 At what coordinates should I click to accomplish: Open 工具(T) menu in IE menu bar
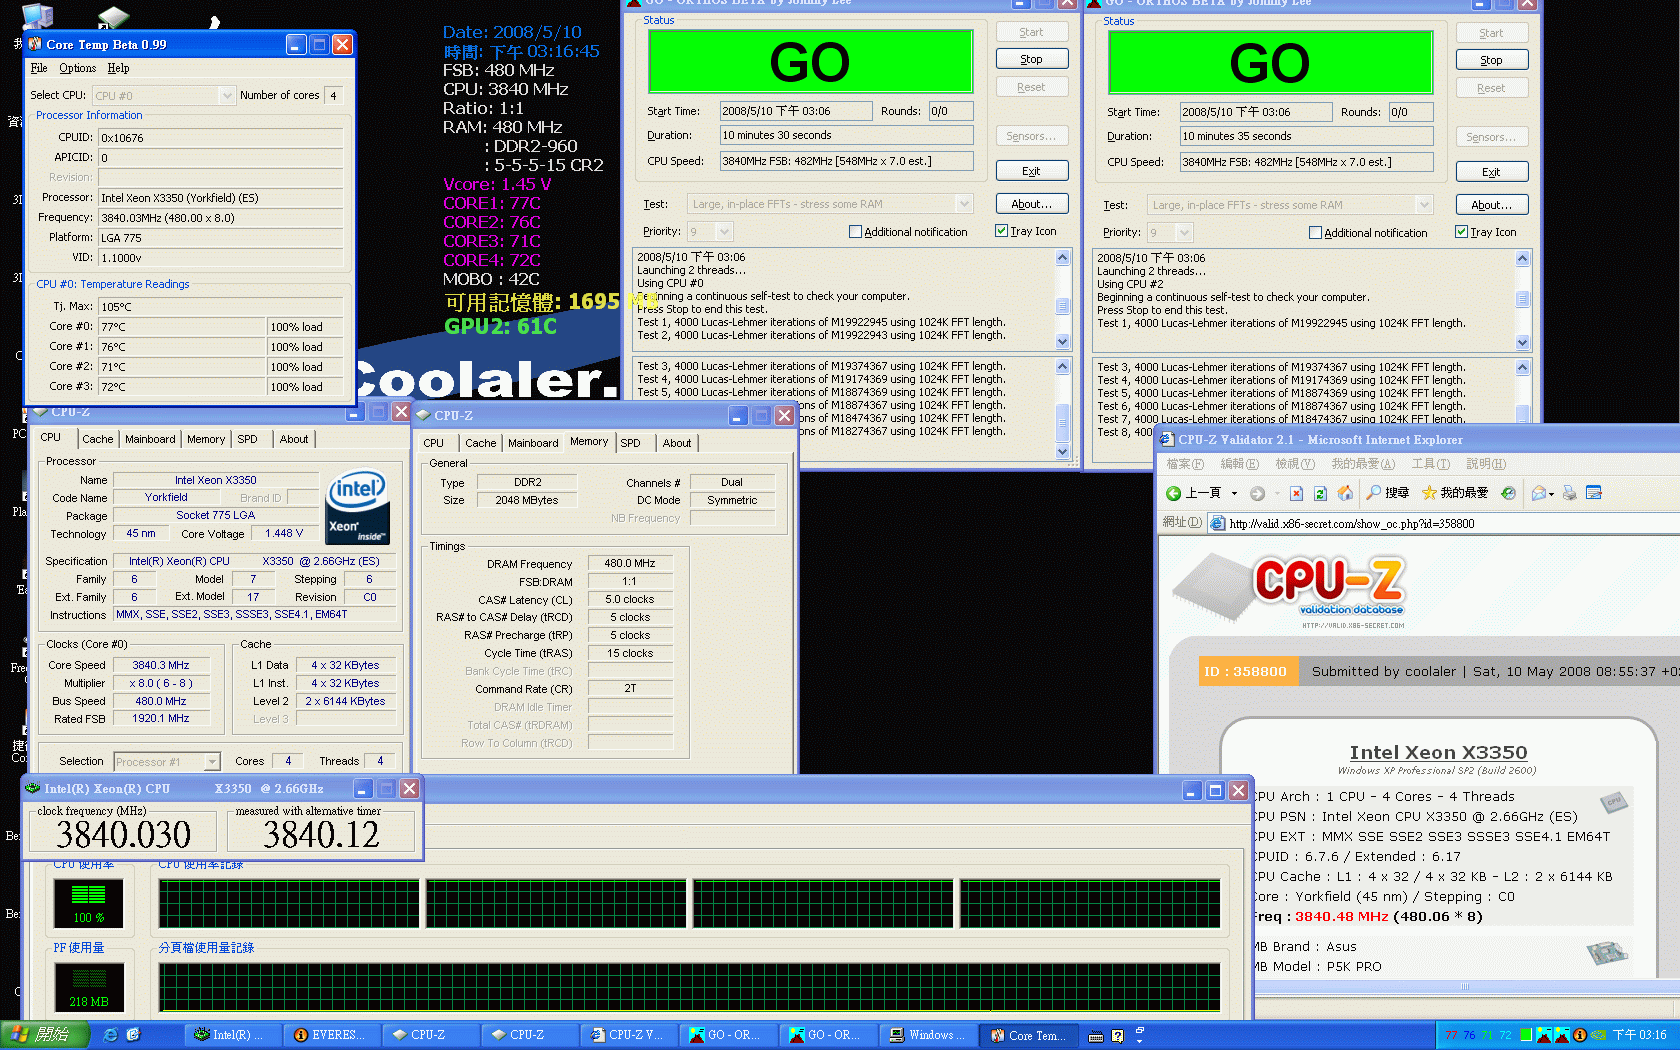click(1430, 464)
